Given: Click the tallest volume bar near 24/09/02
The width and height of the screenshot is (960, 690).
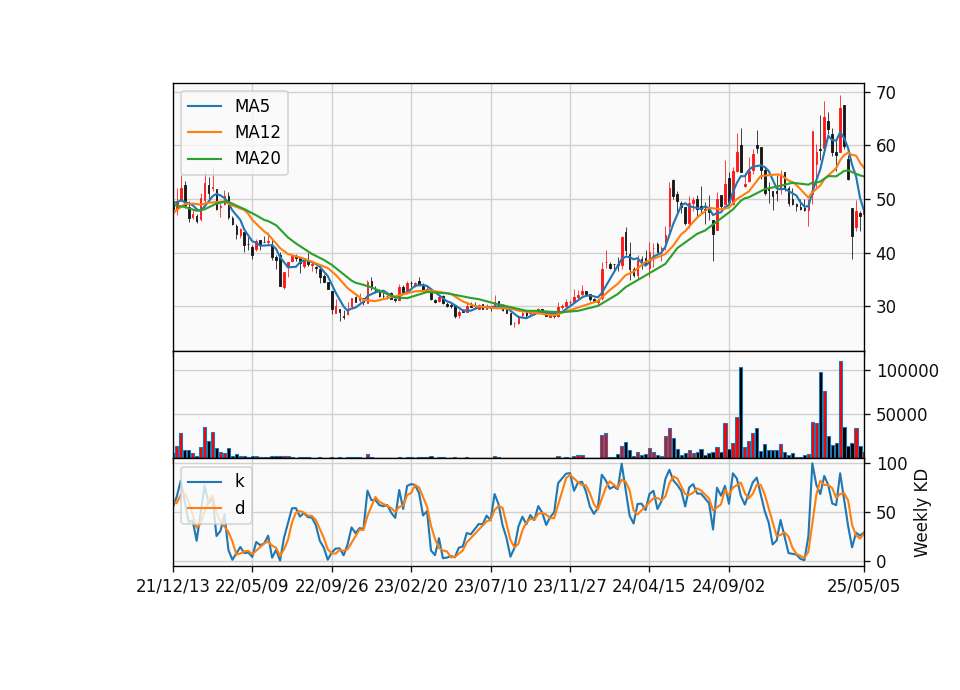Looking at the screenshot, I should tap(741, 413).
